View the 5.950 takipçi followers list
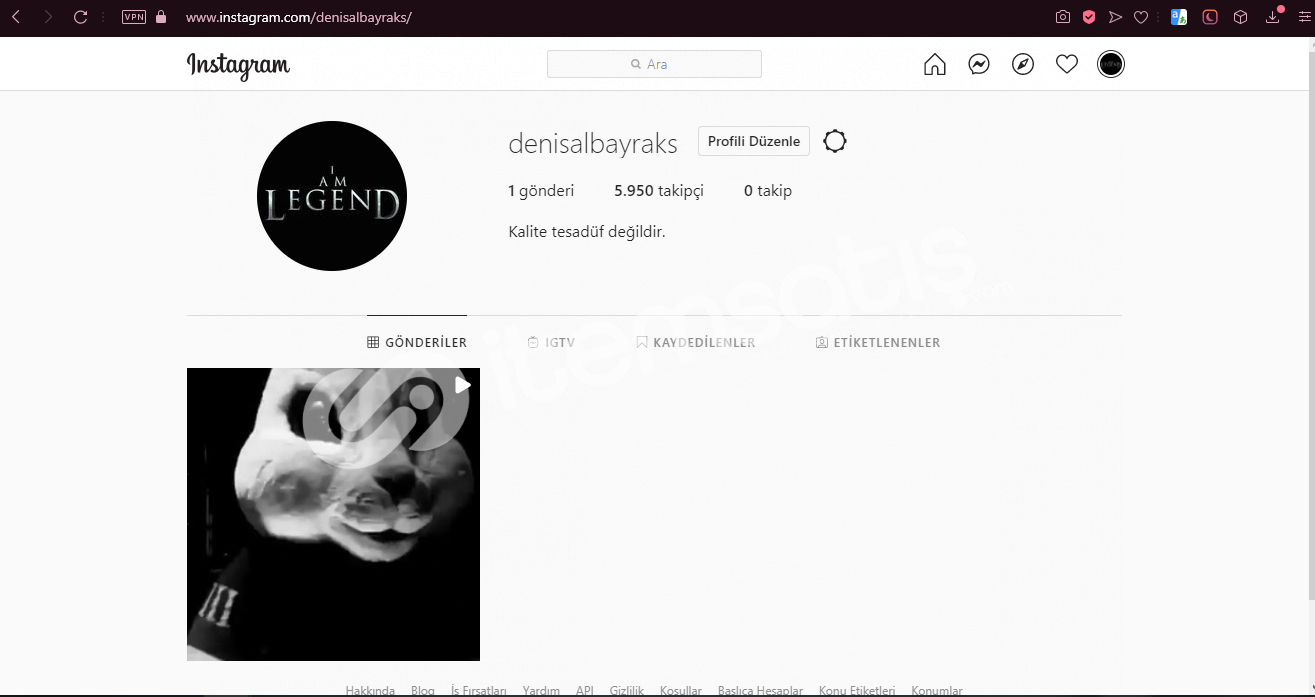The height and width of the screenshot is (697, 1315). (659, 190)
